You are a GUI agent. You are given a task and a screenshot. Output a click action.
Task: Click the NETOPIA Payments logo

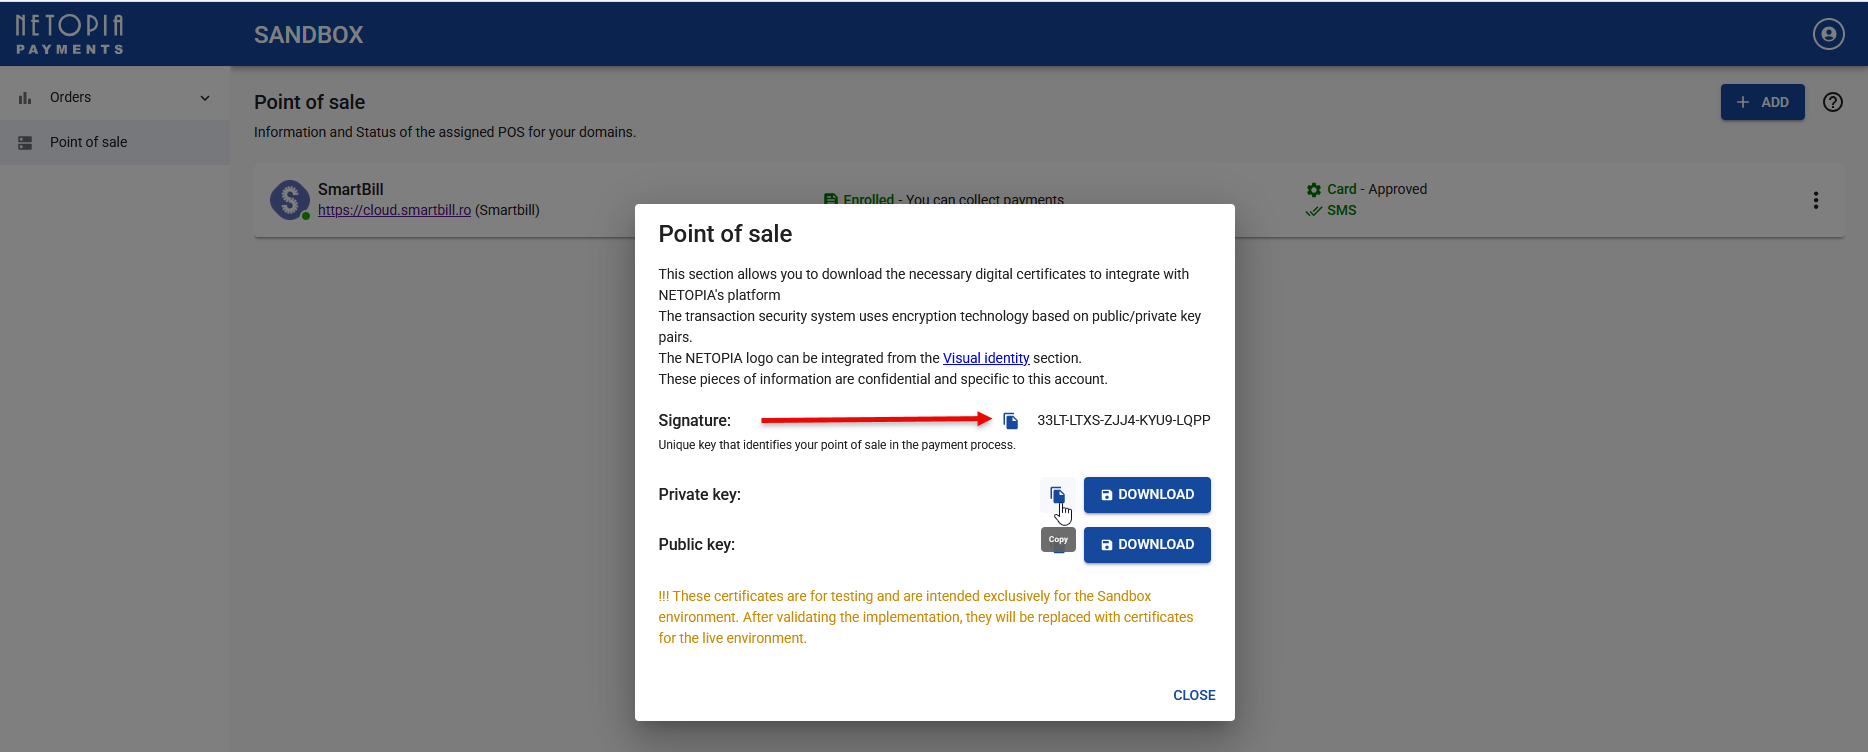tap(70, 34)
